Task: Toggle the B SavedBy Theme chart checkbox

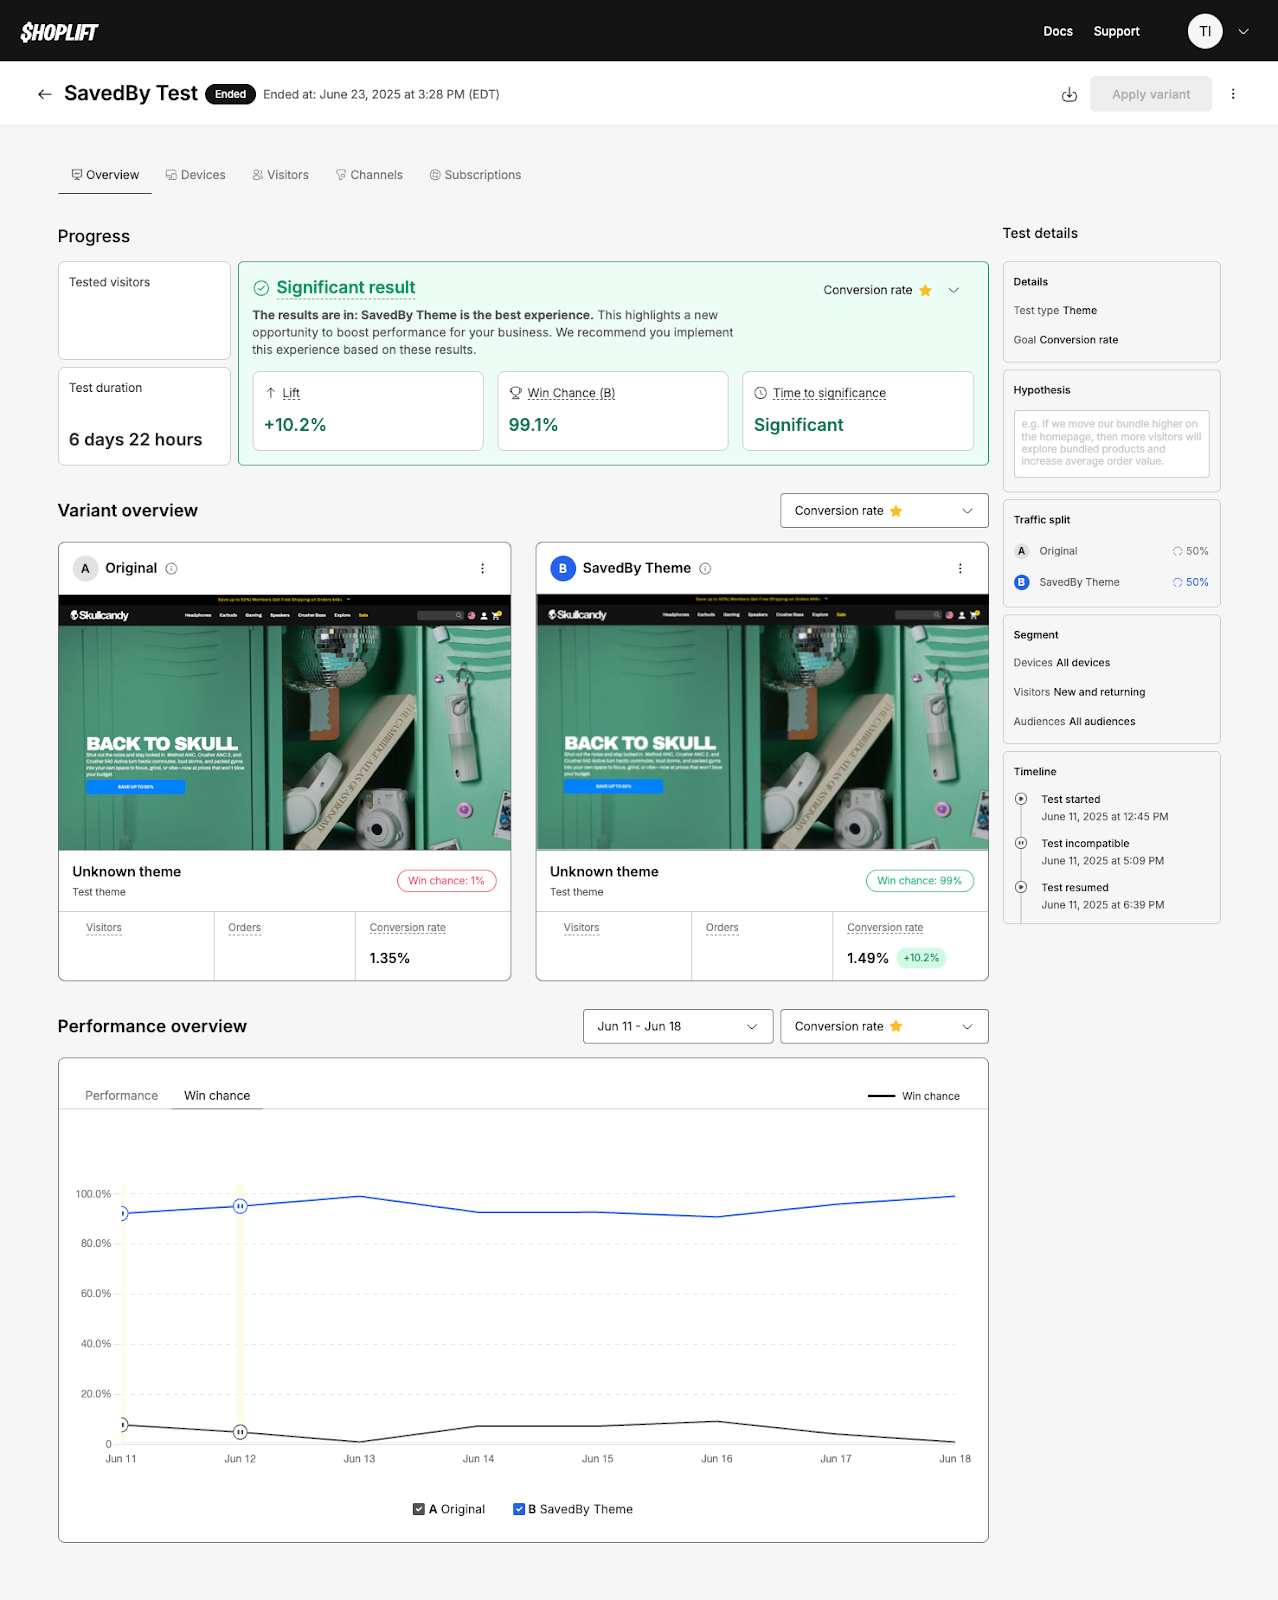Action: tap(519, 1509)
